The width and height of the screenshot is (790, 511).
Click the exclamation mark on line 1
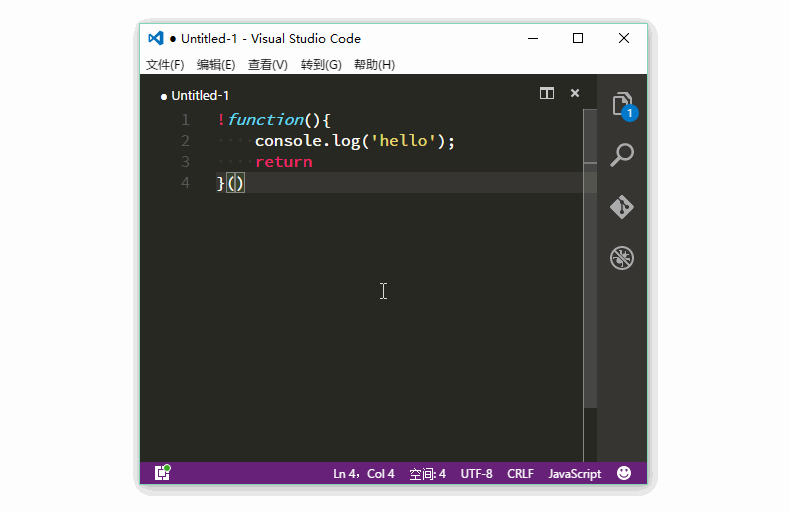(x=221, y=120)
